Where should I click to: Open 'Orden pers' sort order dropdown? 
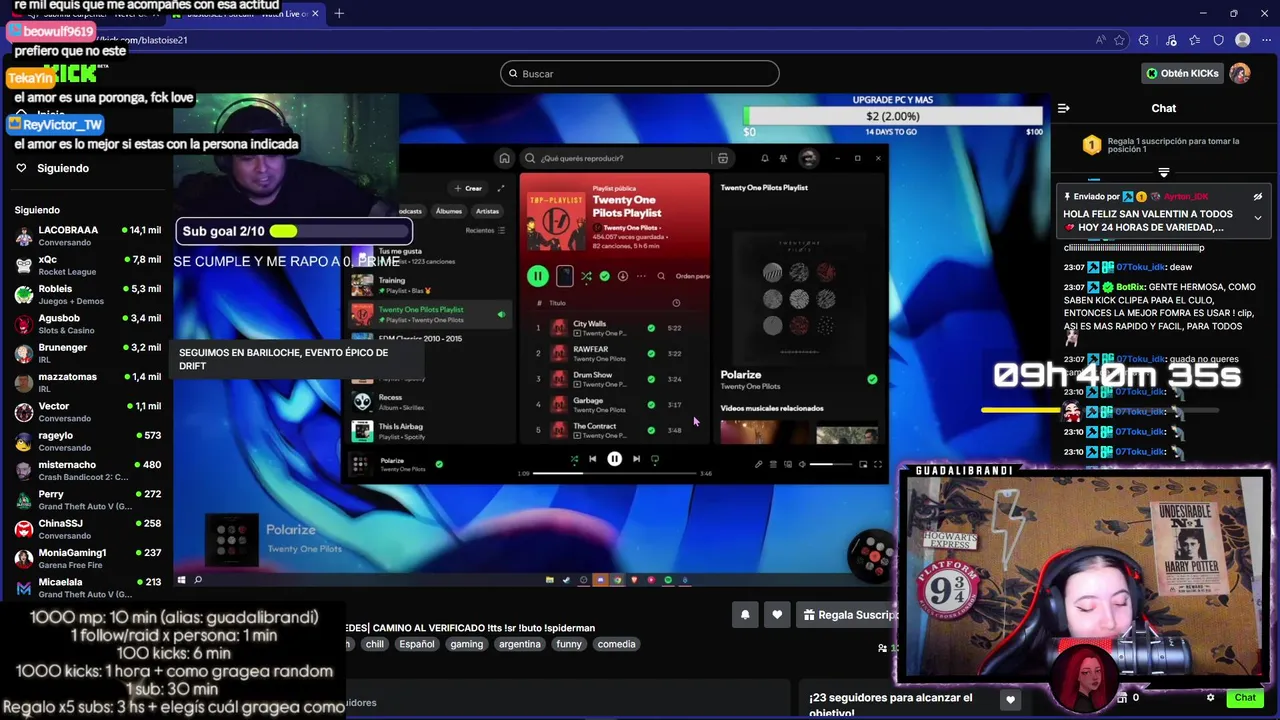[692, 276]
